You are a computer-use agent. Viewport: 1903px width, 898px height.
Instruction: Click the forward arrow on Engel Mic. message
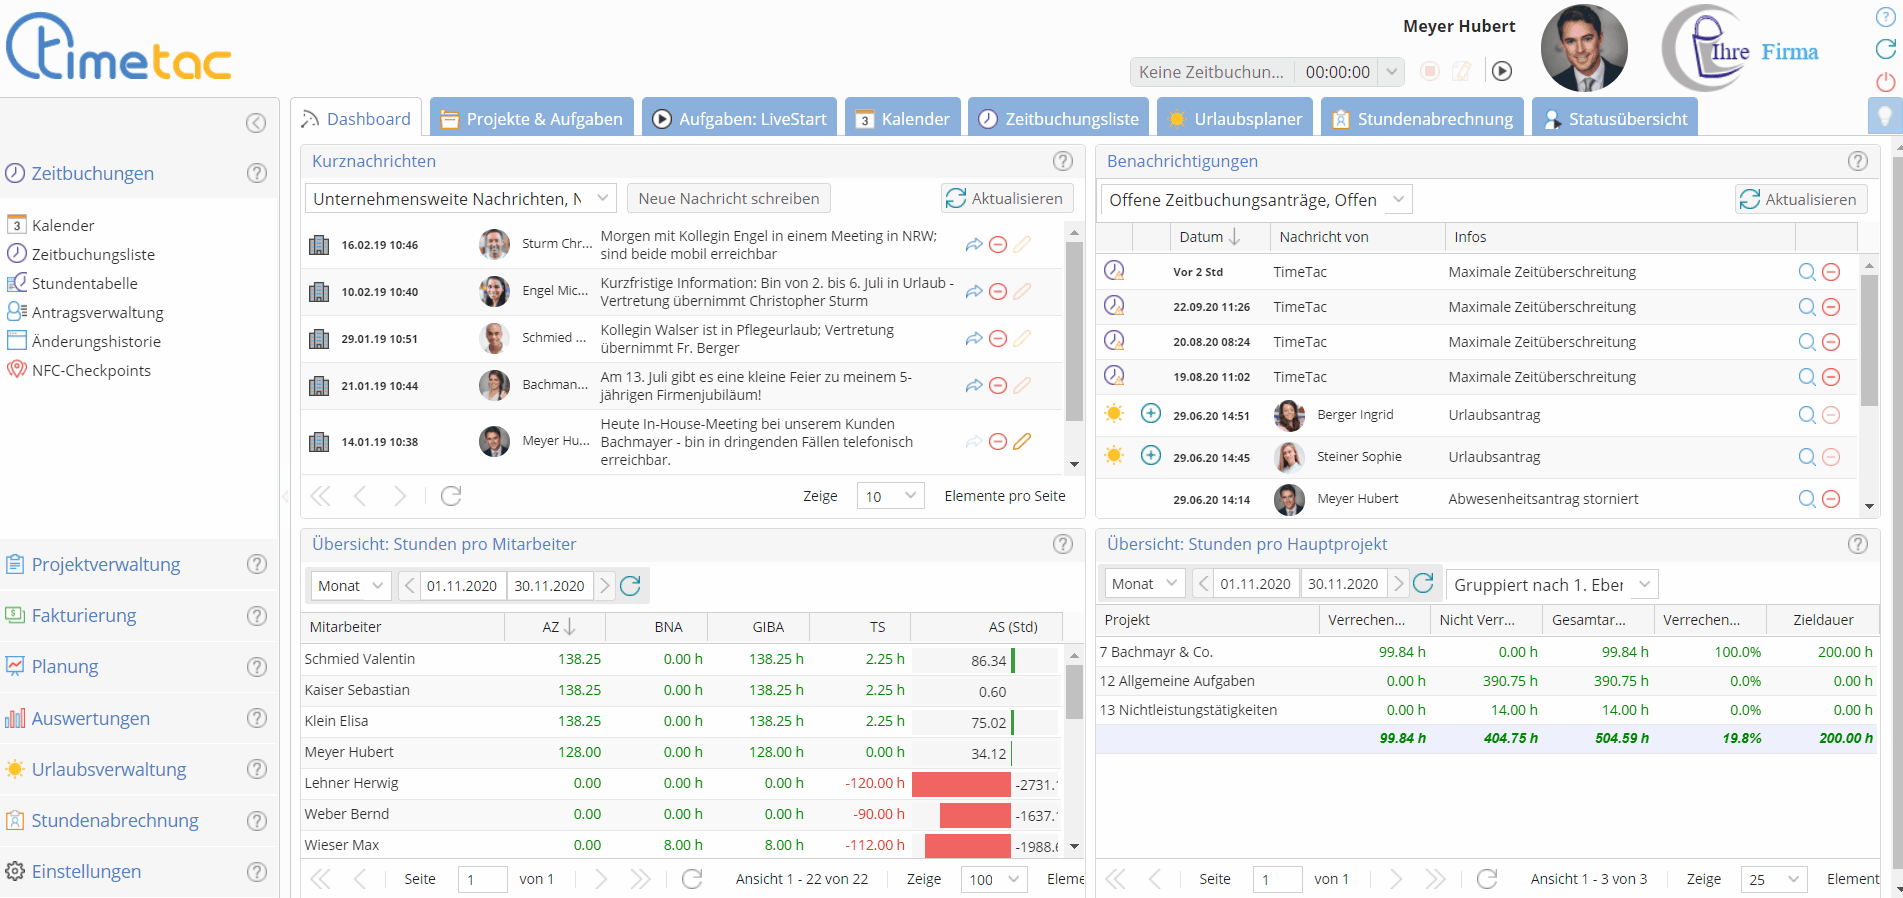(x=973, y=292)
